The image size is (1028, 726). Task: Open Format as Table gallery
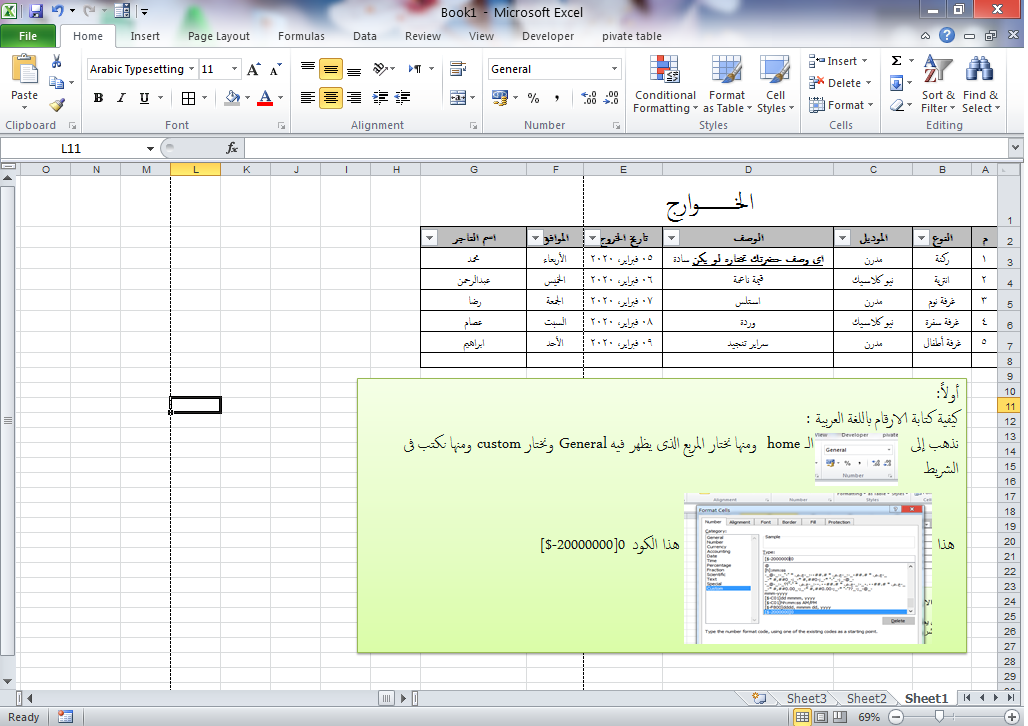[x=727, y=84]
